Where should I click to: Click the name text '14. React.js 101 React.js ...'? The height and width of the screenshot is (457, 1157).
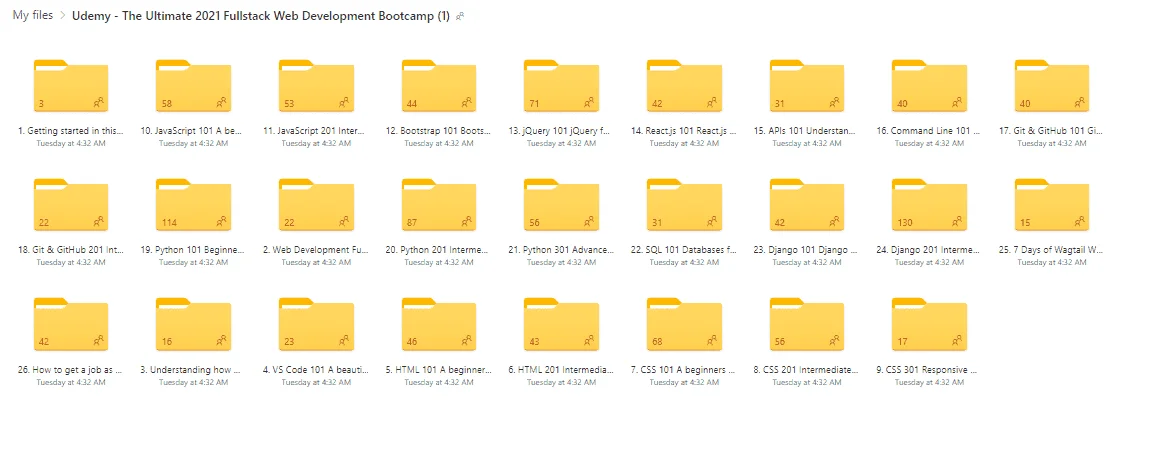[684, 131]
